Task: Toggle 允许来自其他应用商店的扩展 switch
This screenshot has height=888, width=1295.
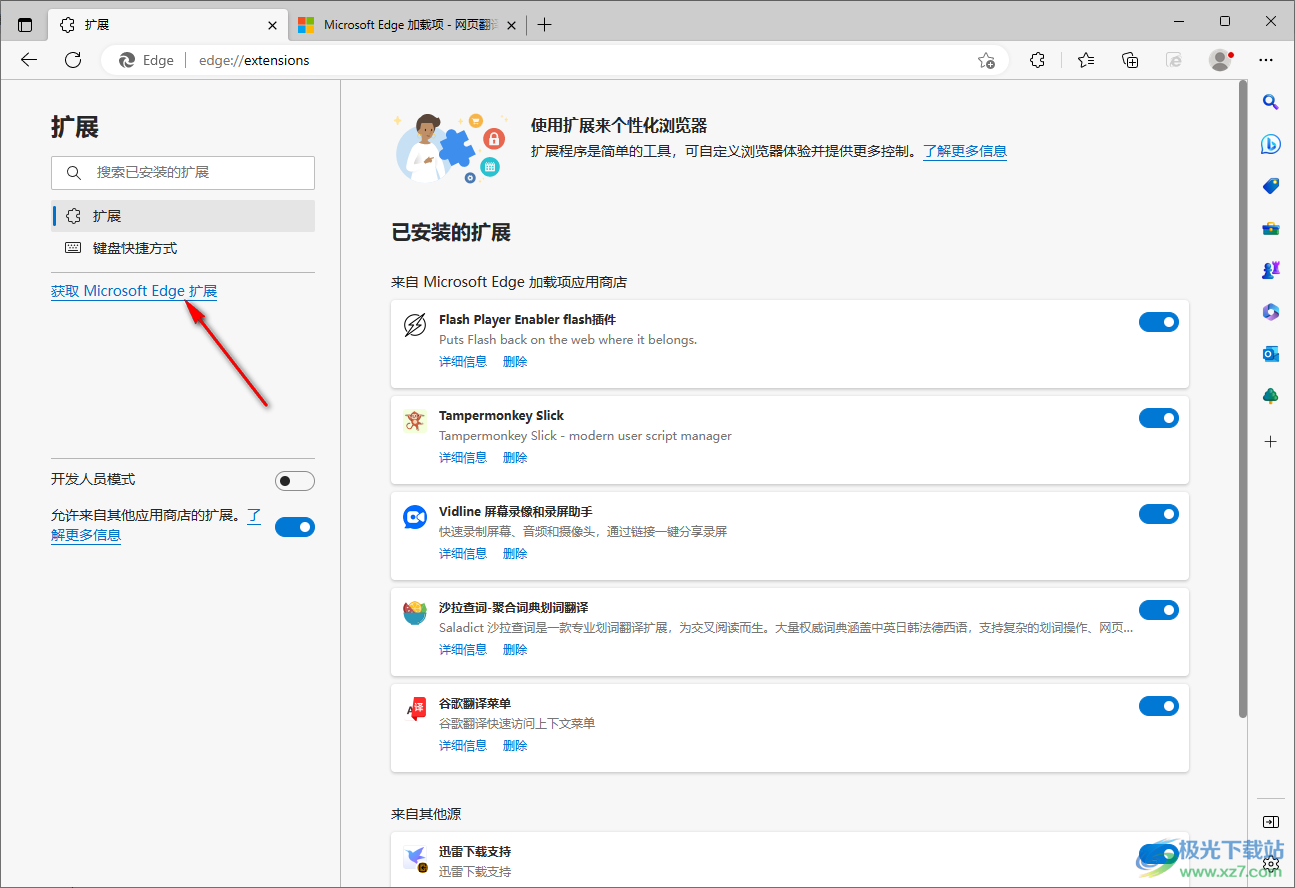Action: pyautogui.click(x=295, y=527)
